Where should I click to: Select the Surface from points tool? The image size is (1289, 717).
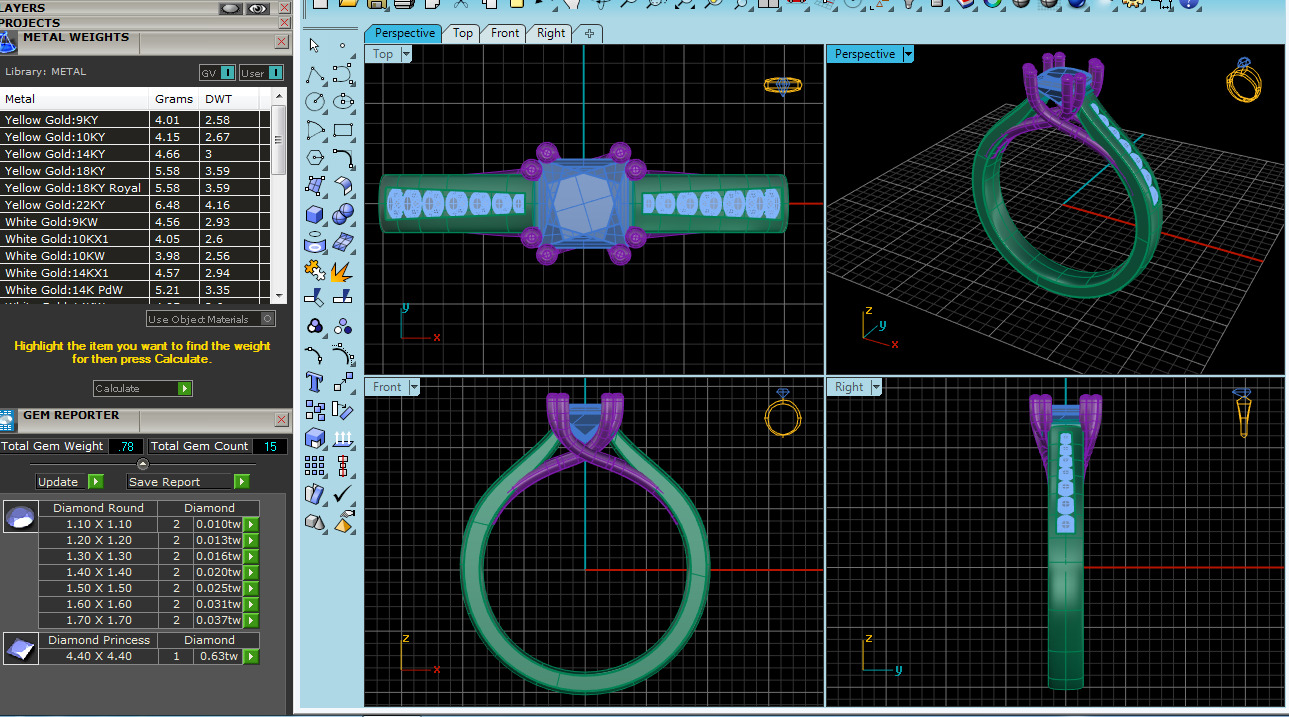315,186
